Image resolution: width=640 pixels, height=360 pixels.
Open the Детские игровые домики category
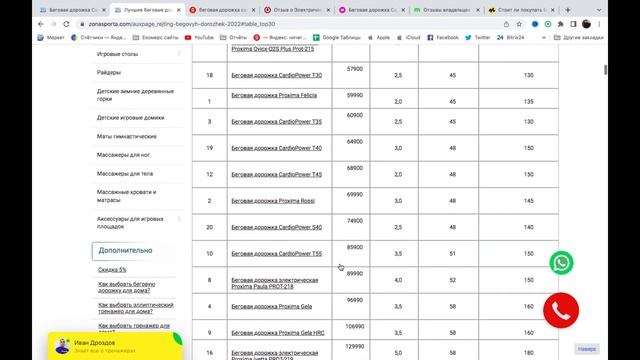(x=130, y=118)
